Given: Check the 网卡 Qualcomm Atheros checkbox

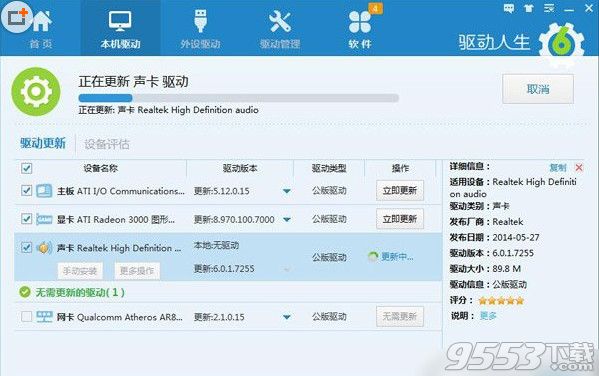Looking at the screenshot, I should point(26,316).
